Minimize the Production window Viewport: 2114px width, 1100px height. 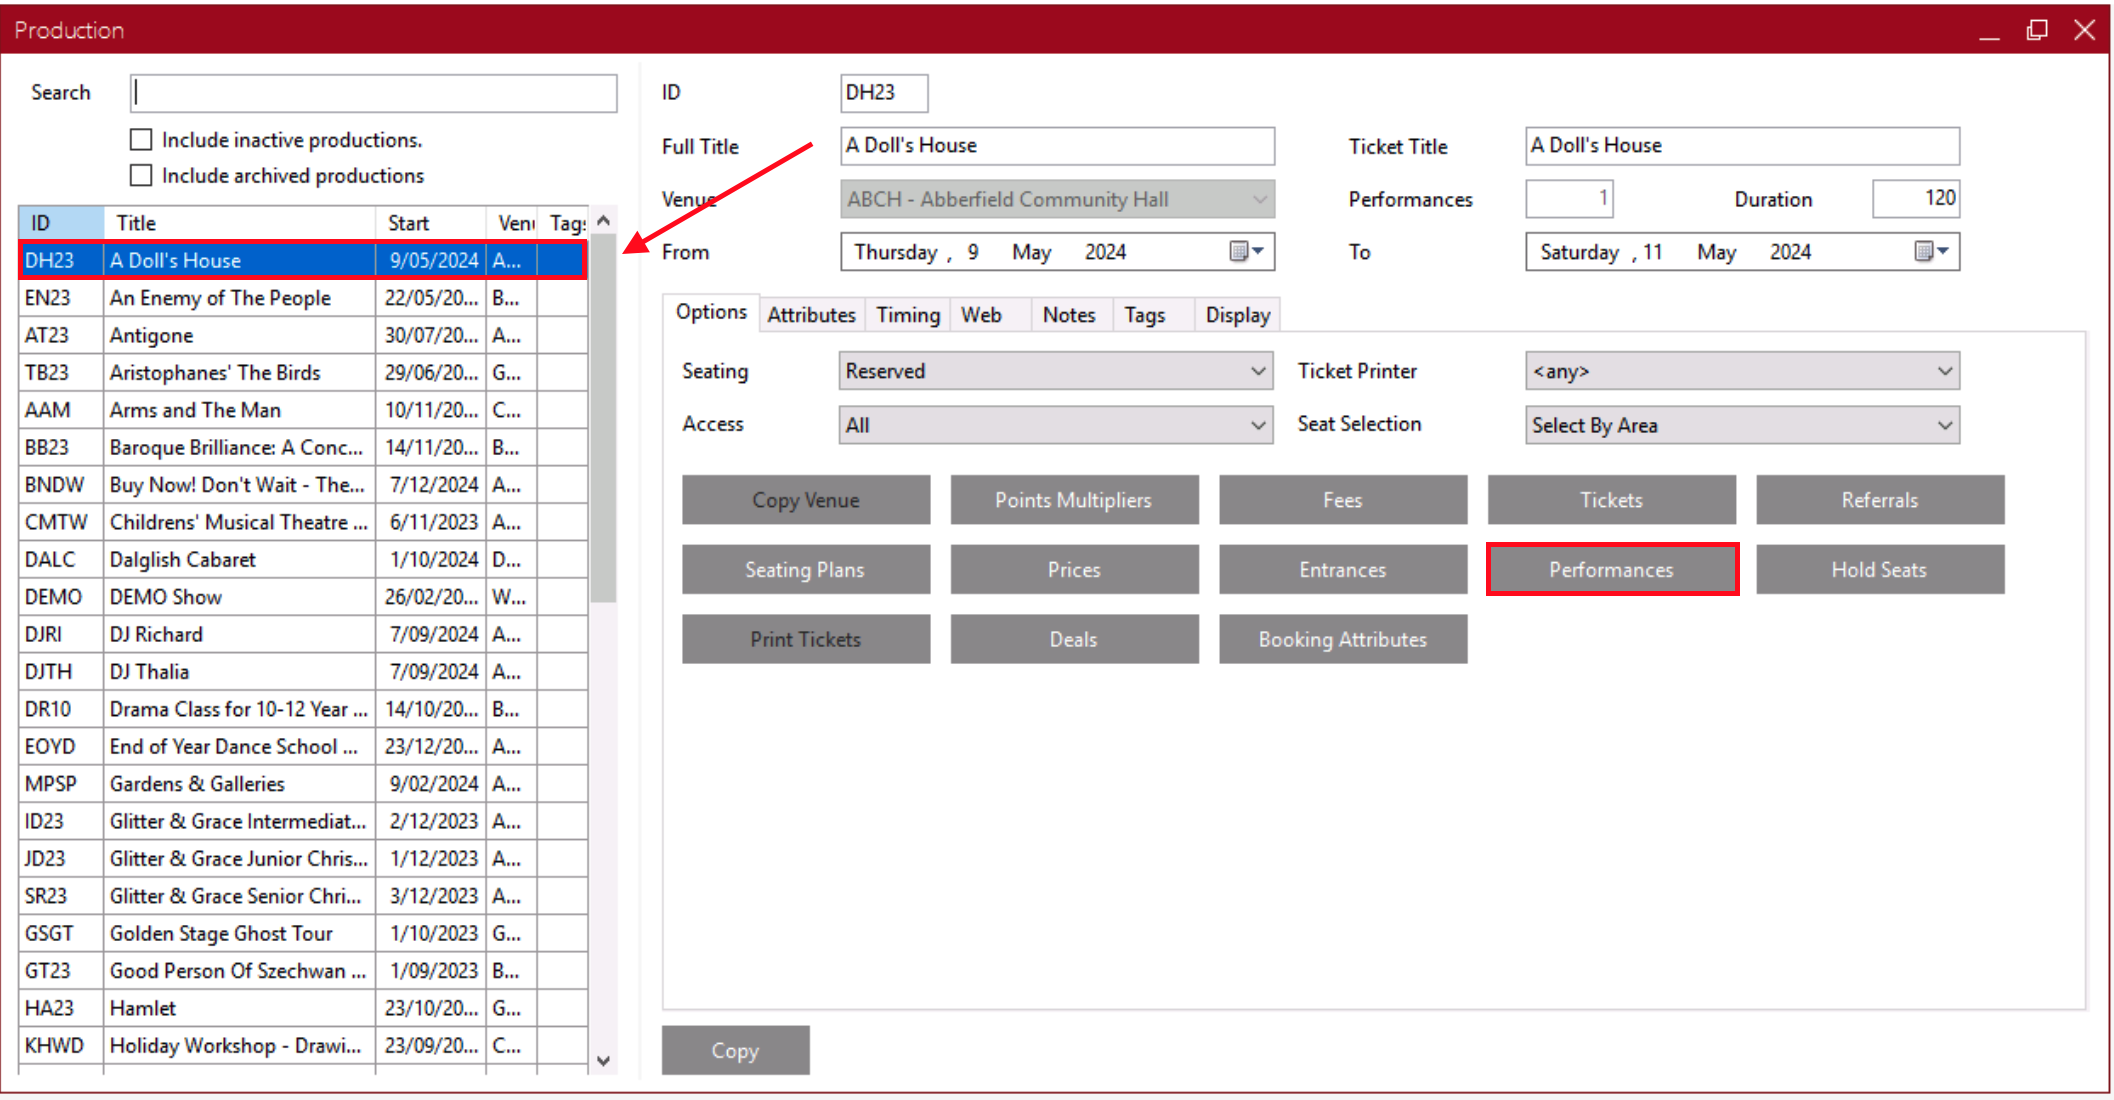tap(1989, 30)
